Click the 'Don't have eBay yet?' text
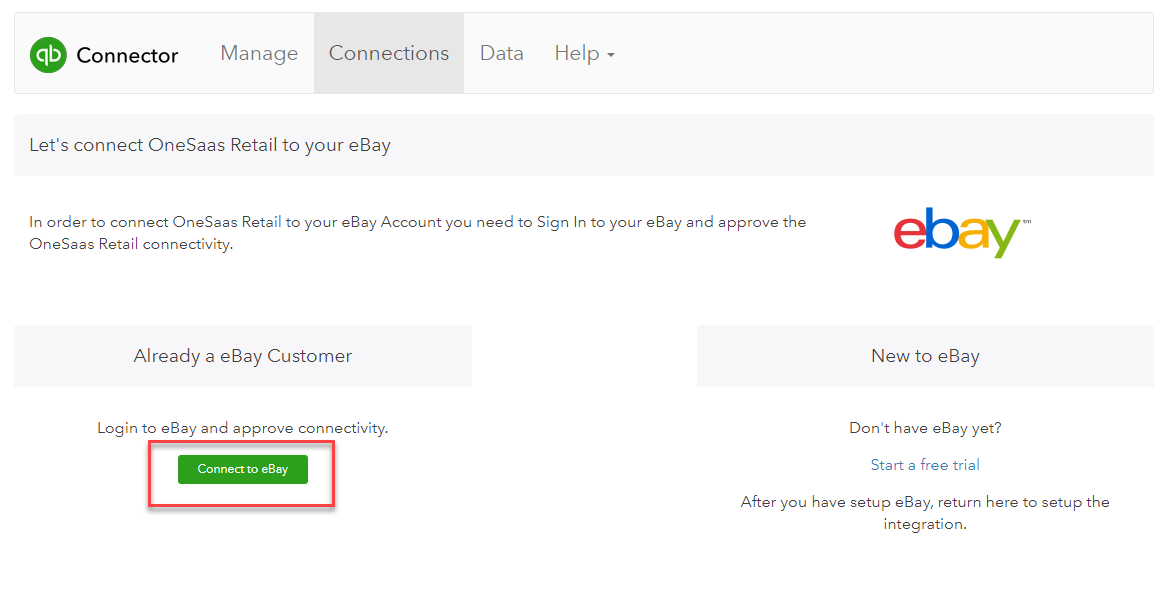Viewport: 1167px width, 603px height. (x=925, y=428)
